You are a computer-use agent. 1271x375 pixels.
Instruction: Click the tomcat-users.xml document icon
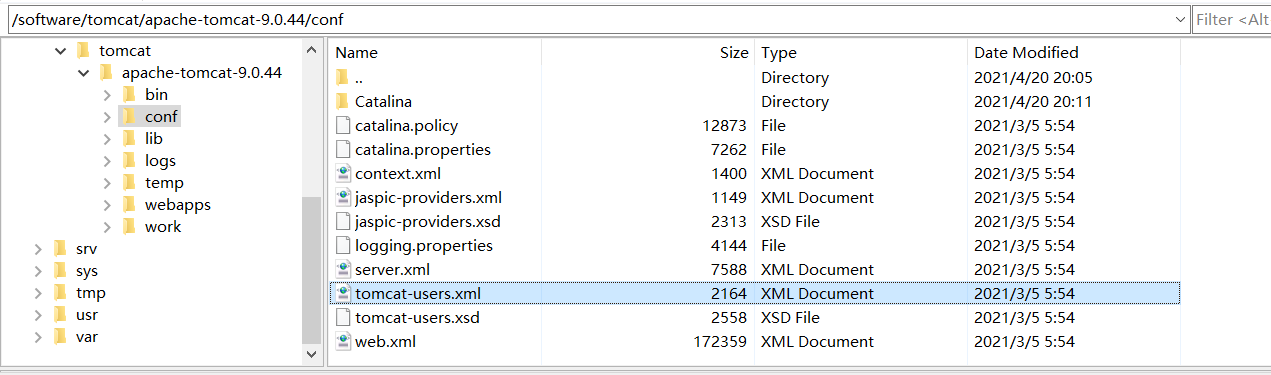point(343,294)
